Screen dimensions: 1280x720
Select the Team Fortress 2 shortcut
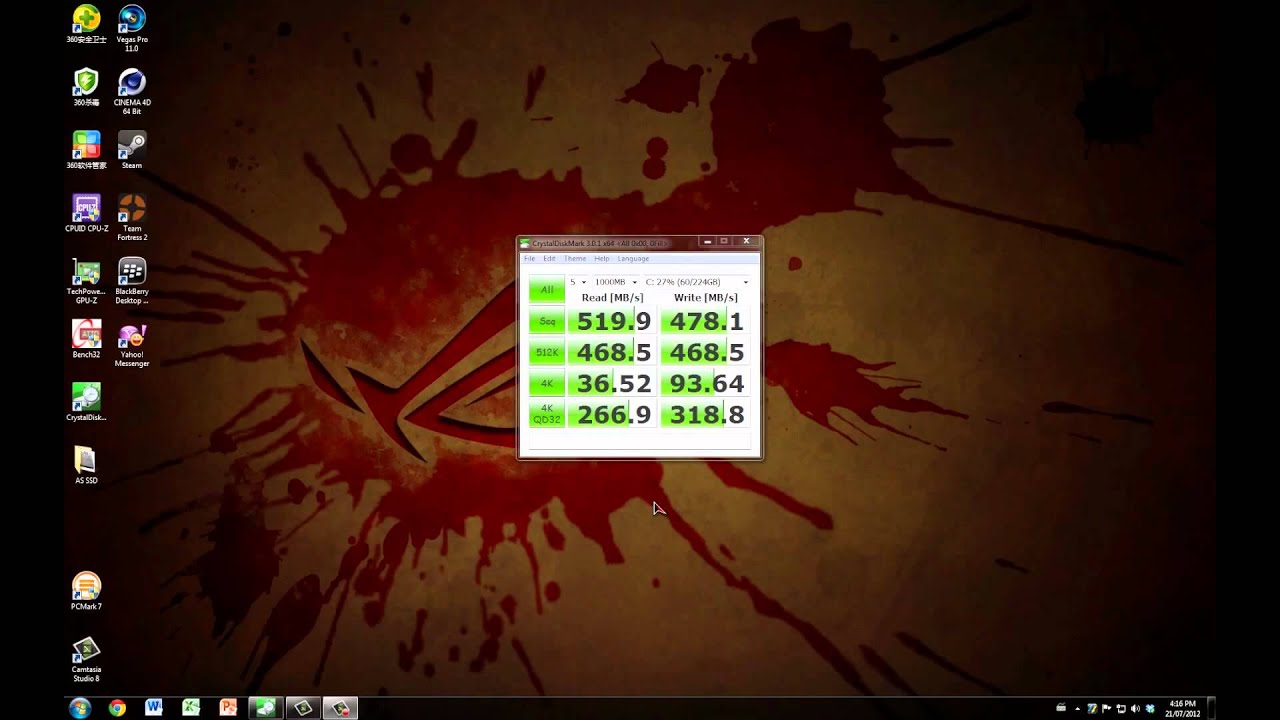(132, 217)
